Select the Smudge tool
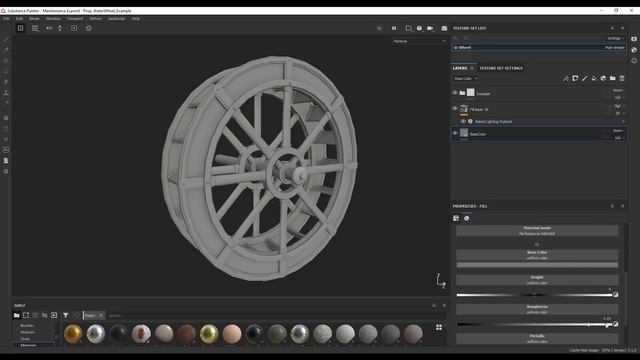This screenshot has height=360, width=640. click(x=6, y=82)
